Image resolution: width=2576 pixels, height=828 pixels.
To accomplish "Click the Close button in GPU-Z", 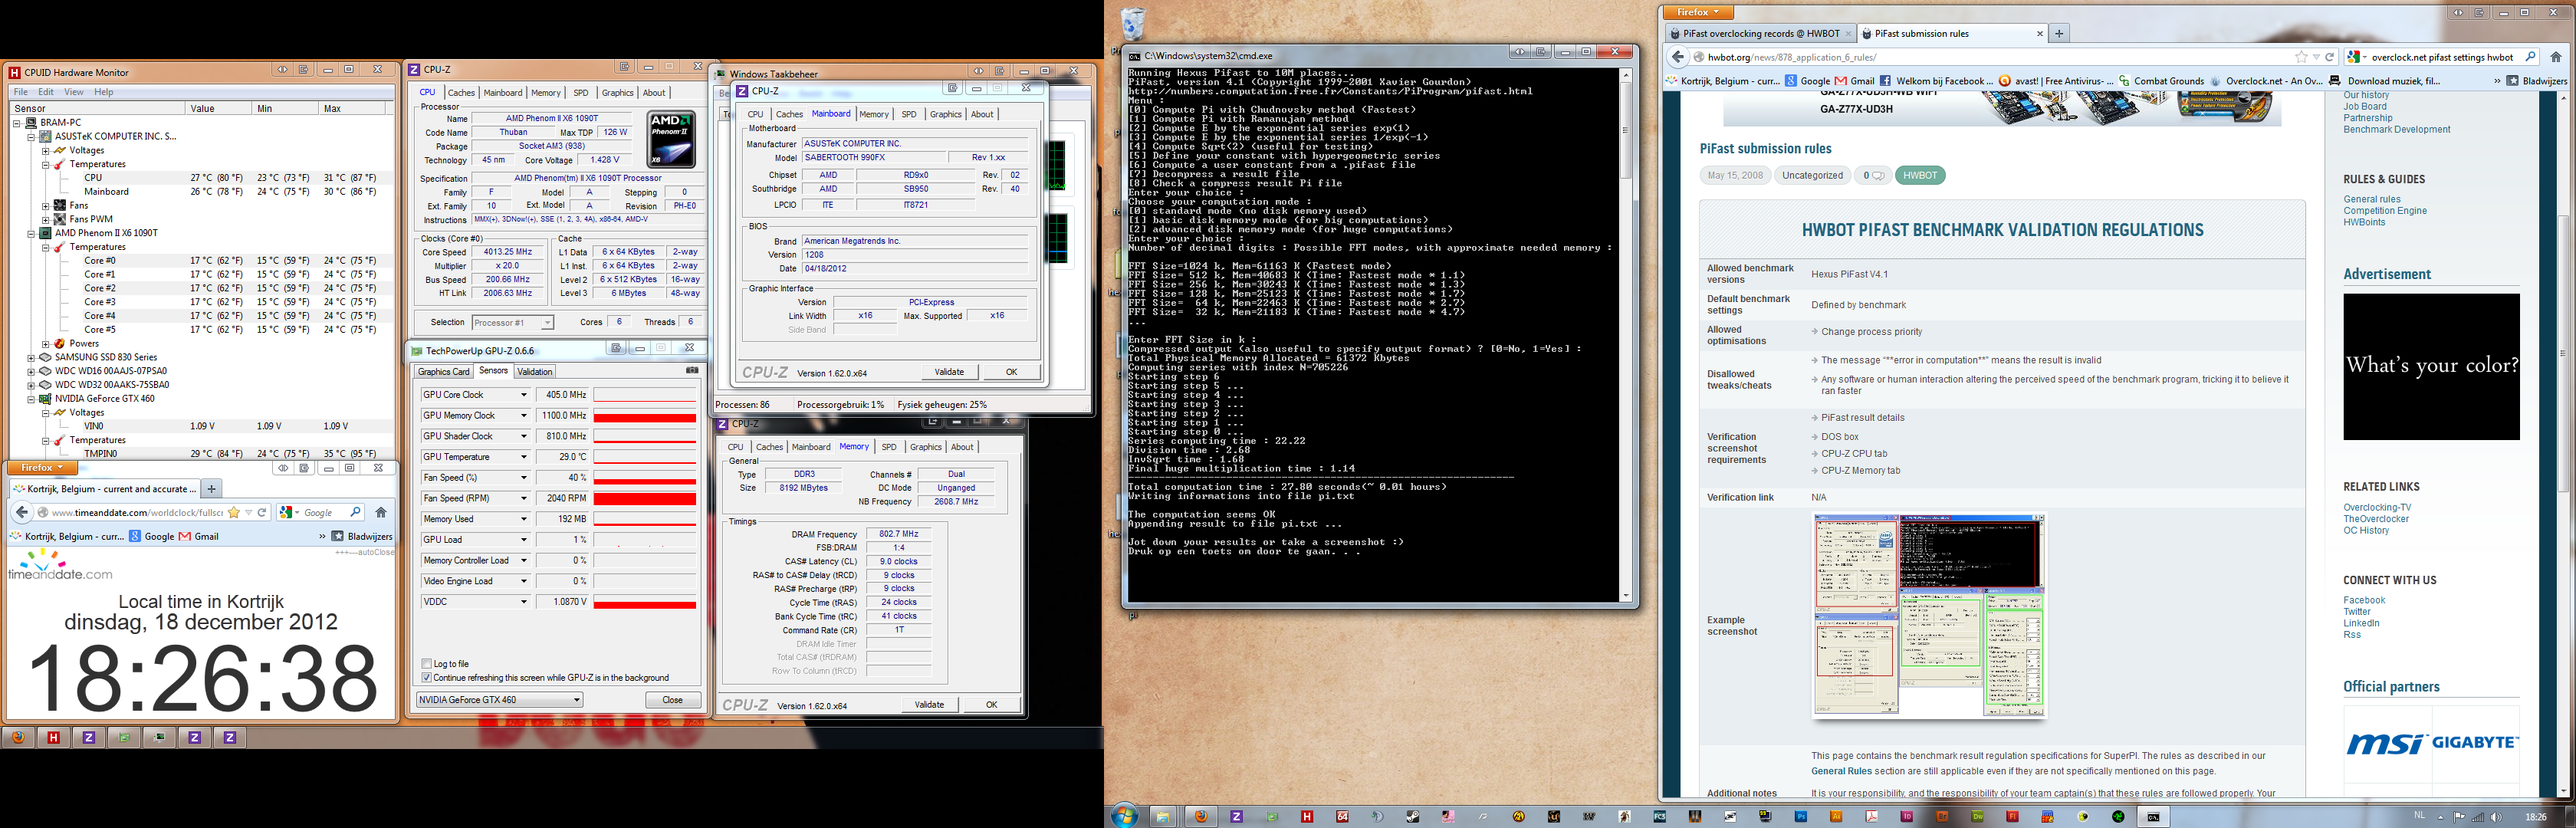I will pos(673,700).
